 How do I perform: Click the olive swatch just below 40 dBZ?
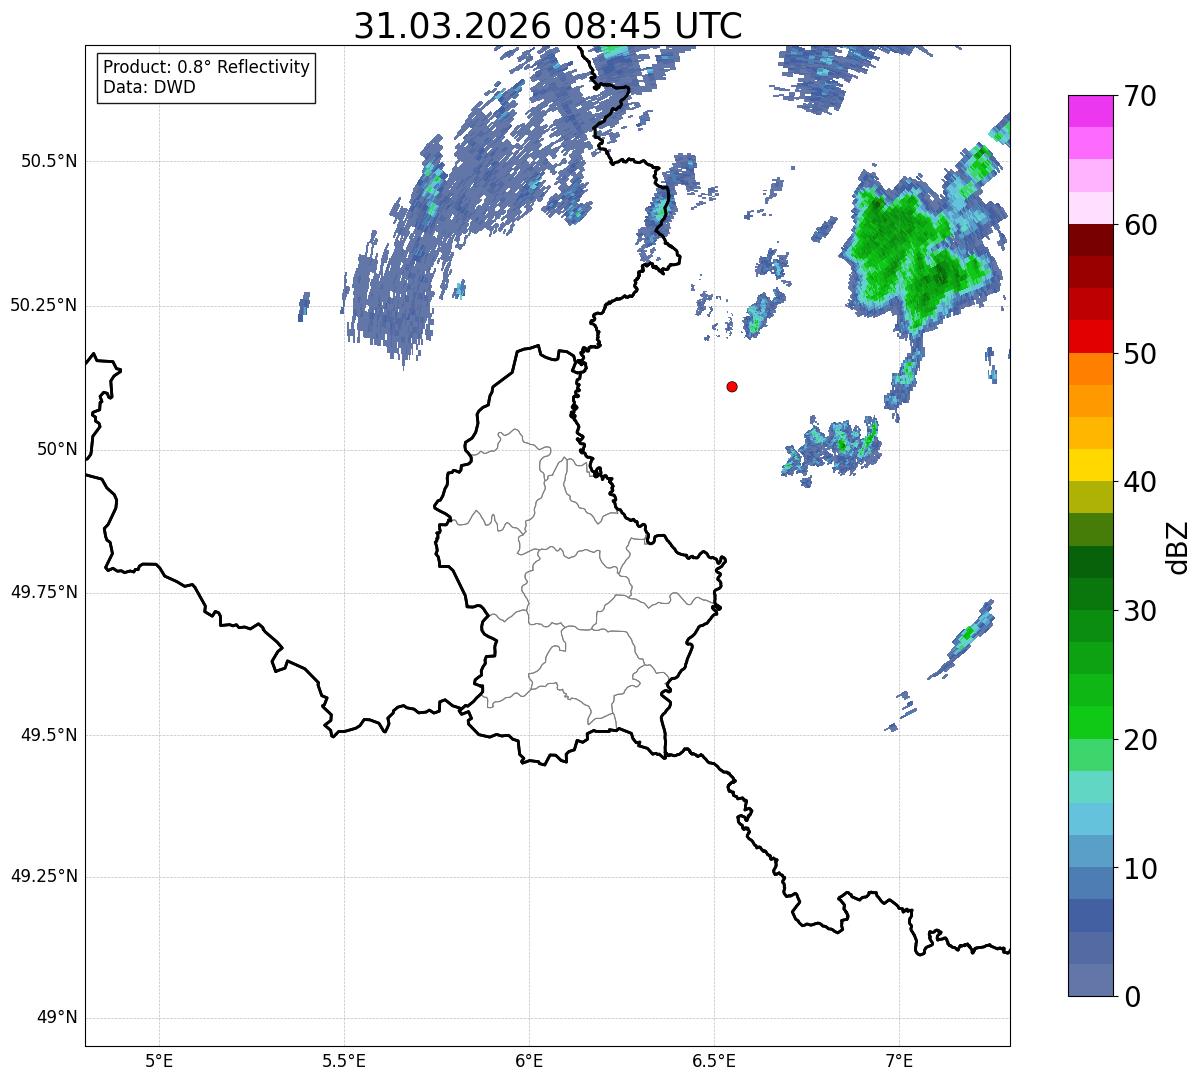point(1090,497)
